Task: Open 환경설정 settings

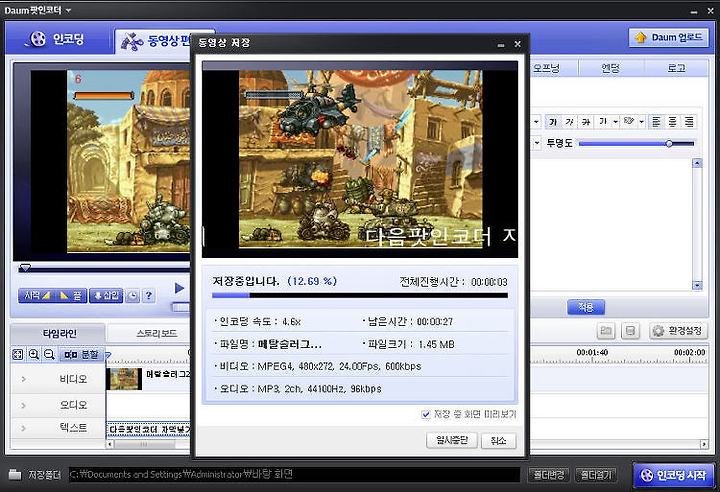Action: [678, 331]
